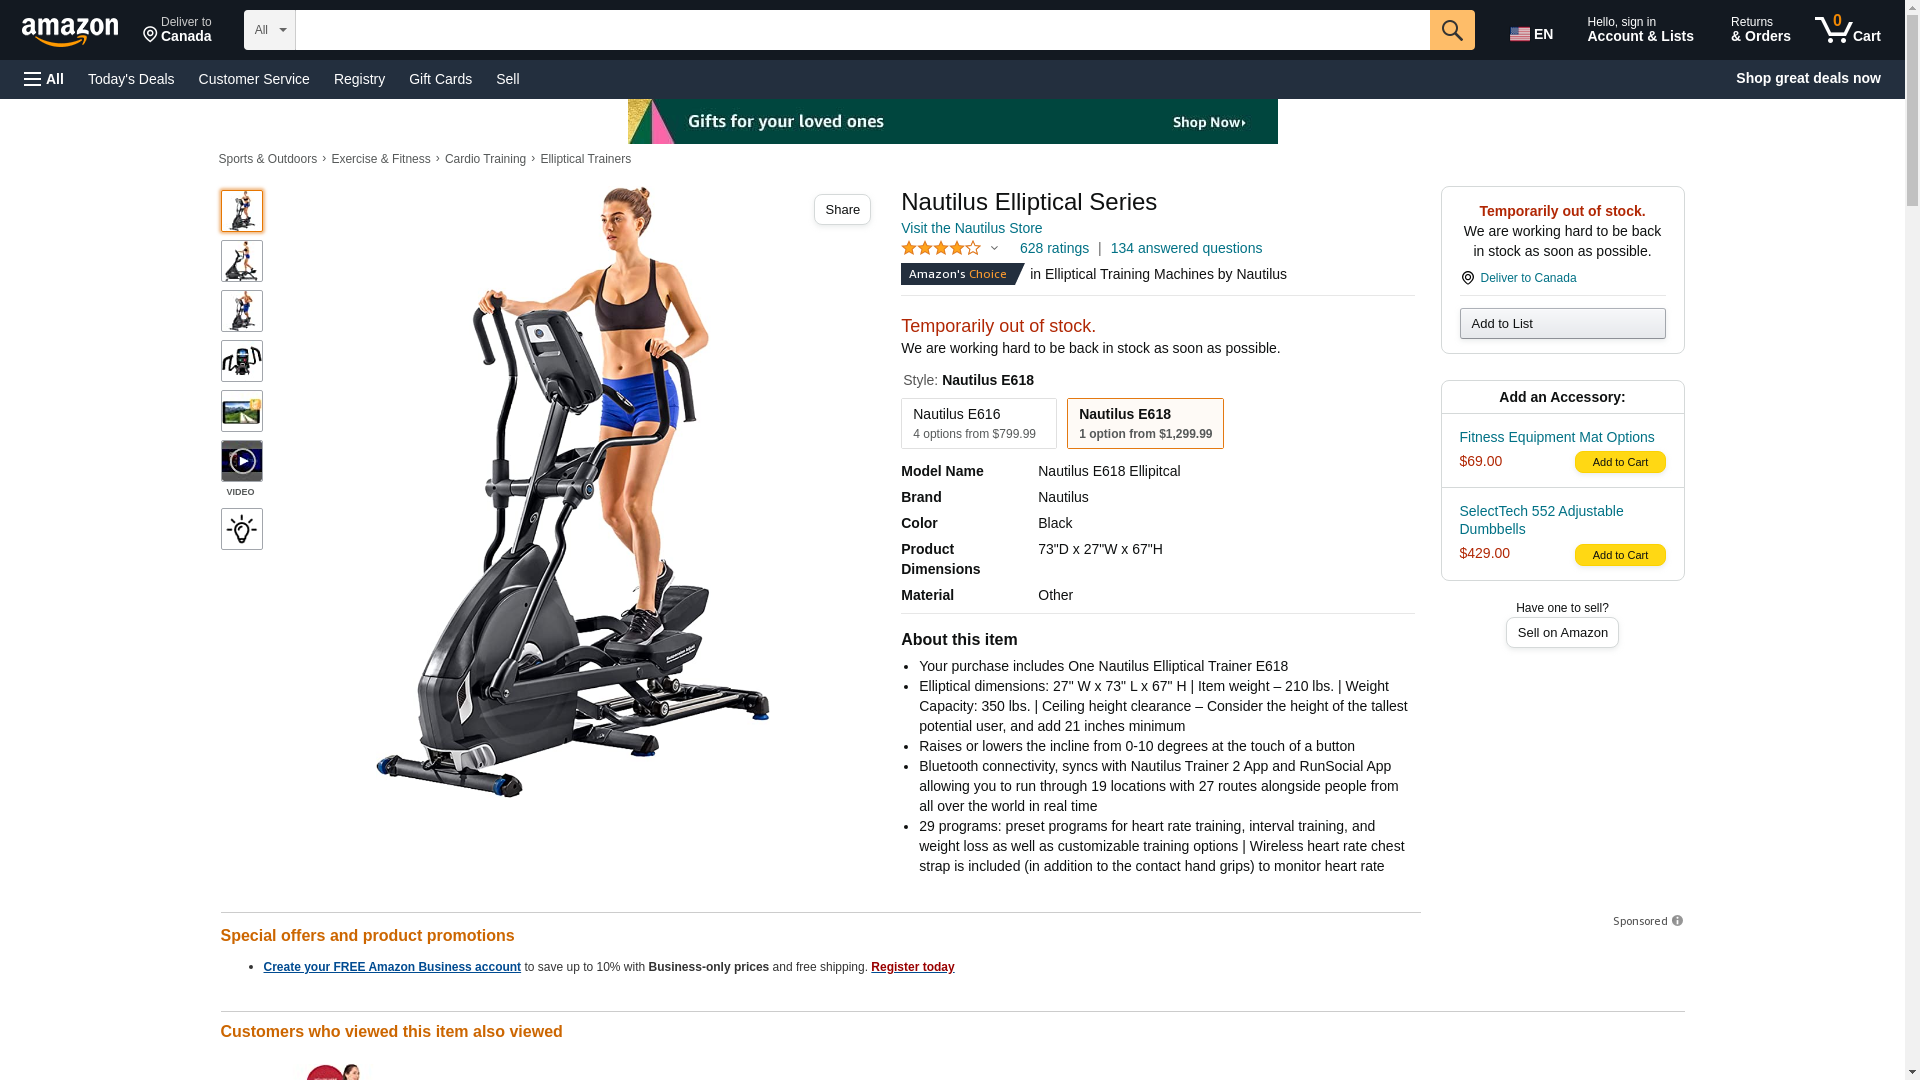
Task: Select the Nautilus E616 style option
Action: [x=978, y=423]
